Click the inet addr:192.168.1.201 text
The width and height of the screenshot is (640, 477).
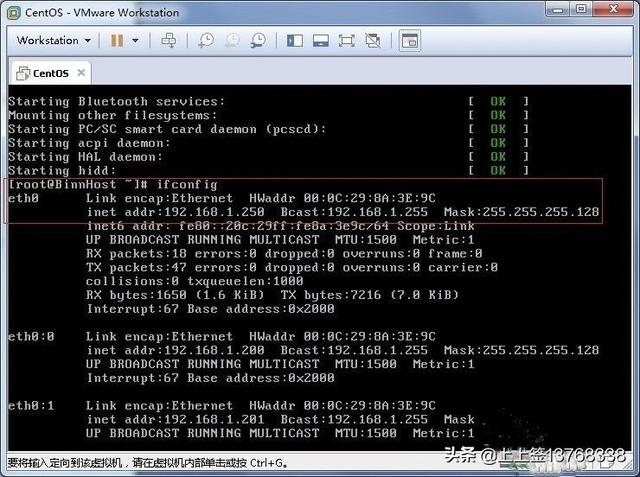click(176, 419)
